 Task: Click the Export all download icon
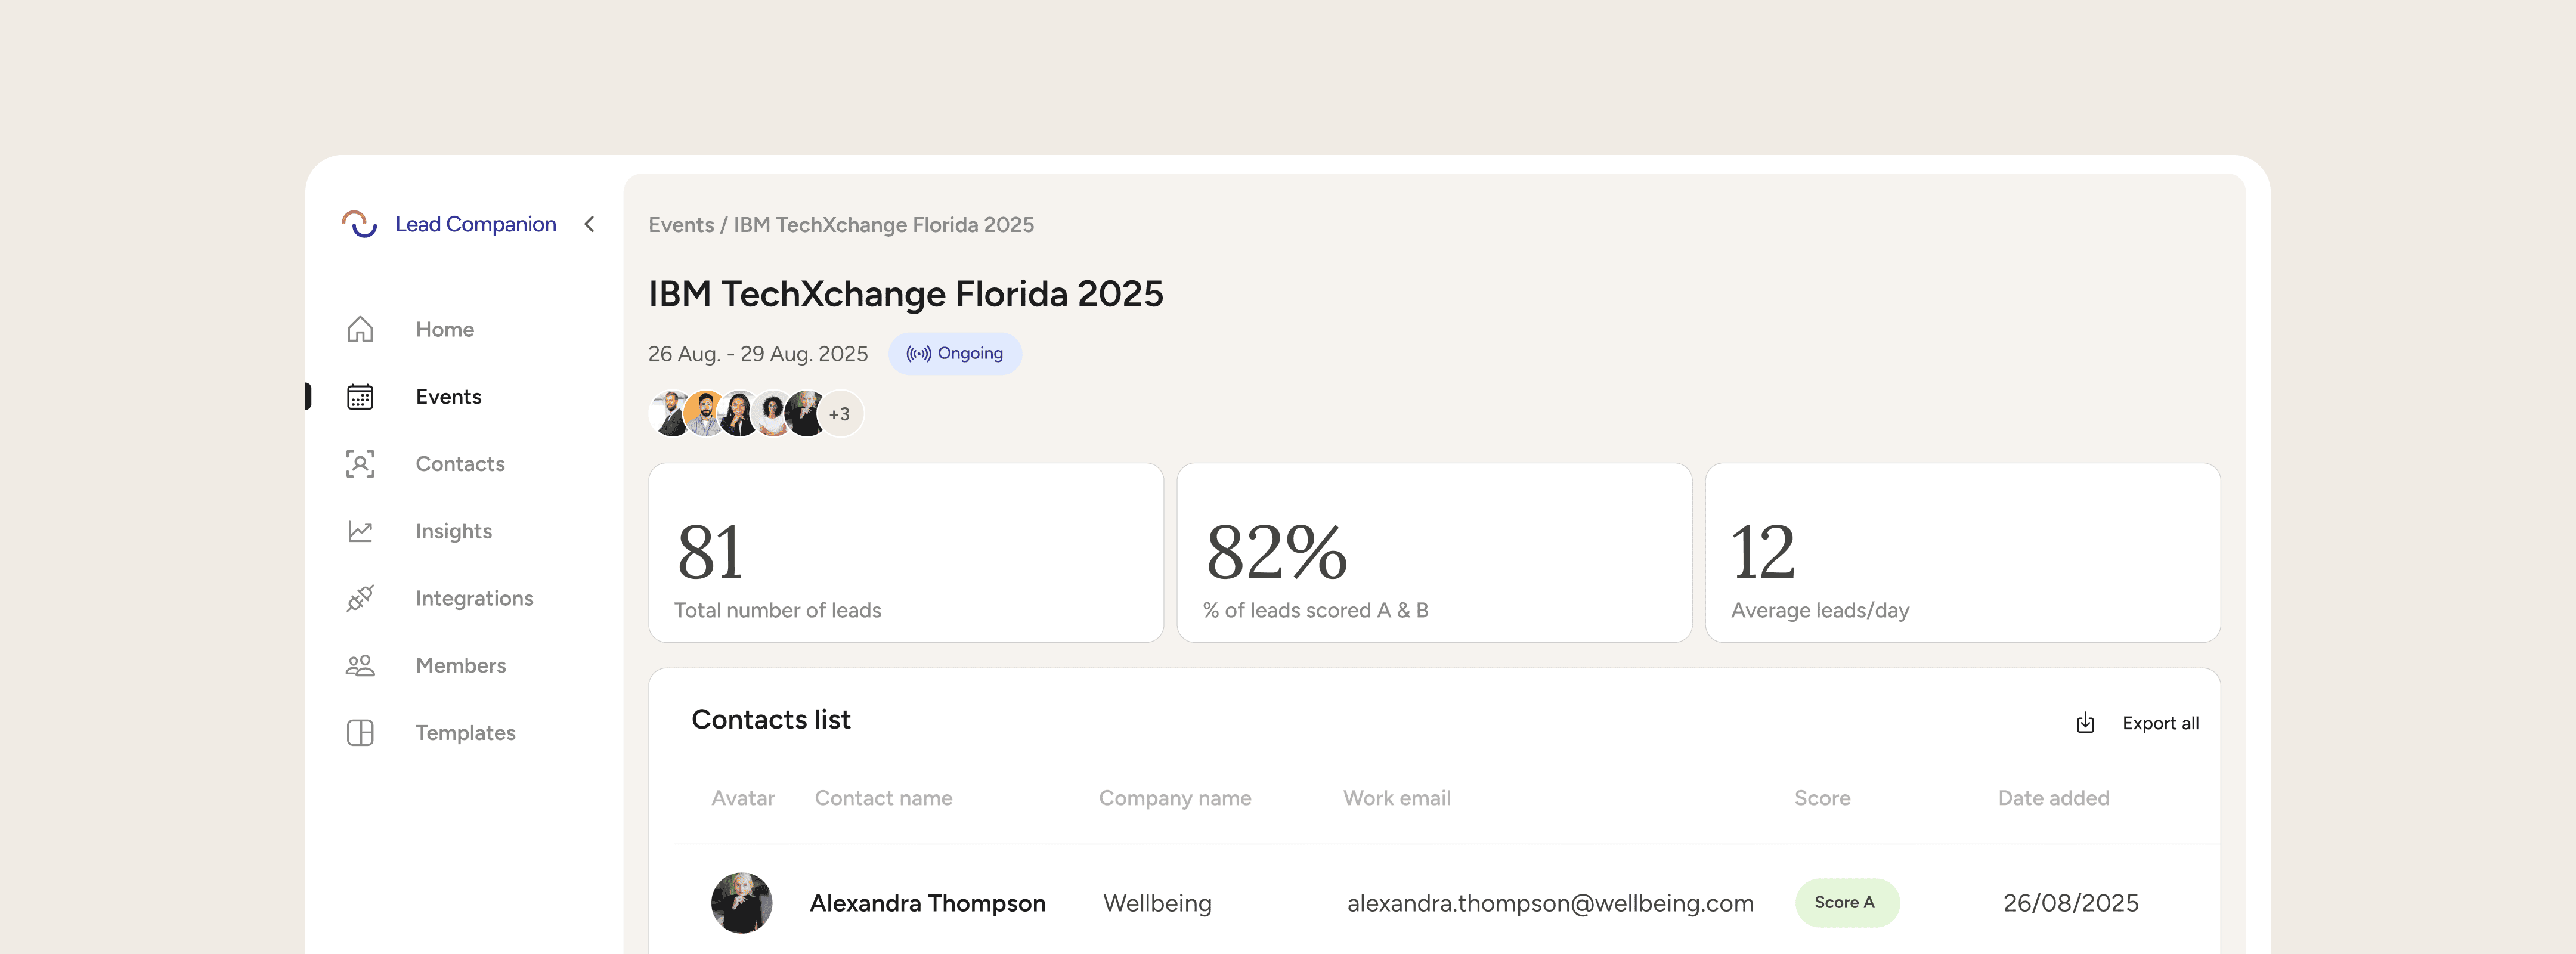[x=2085, y=723]
